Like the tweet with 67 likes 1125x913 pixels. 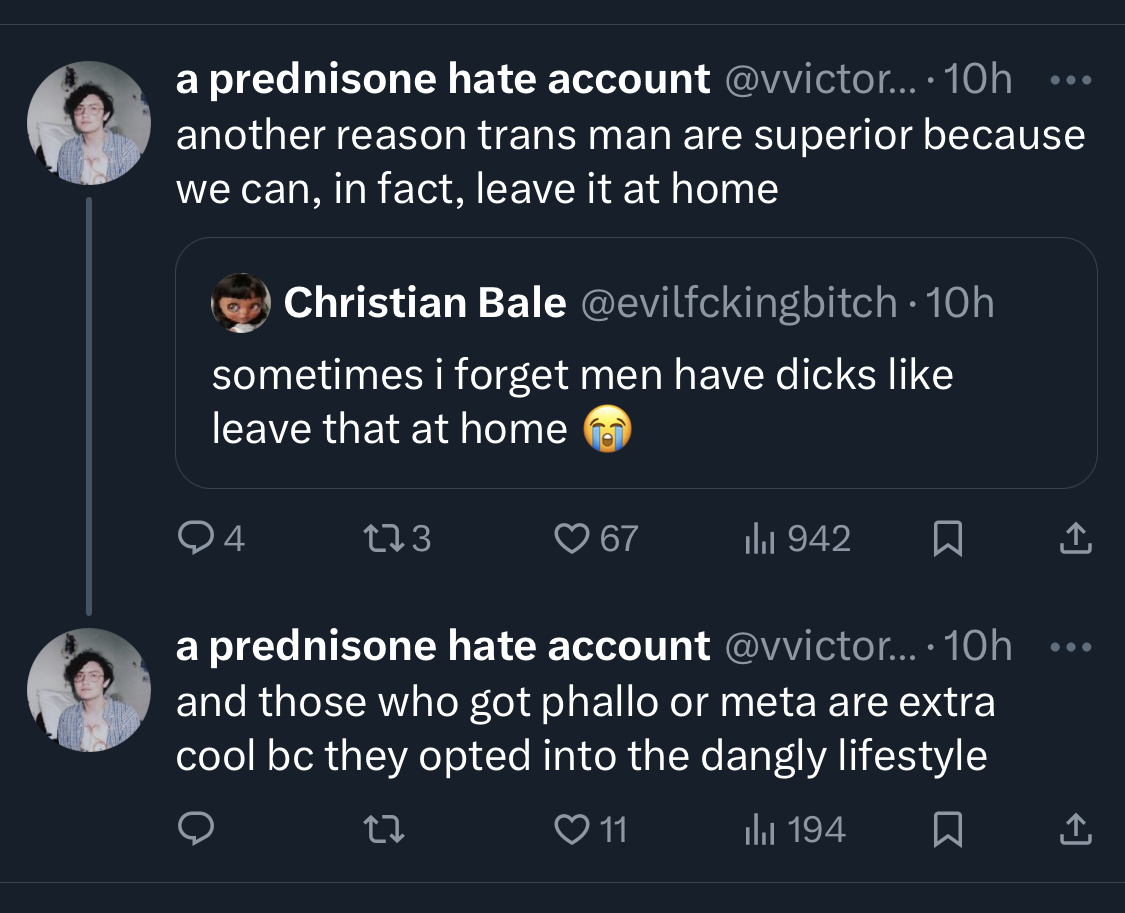click(x=596, y=538)
